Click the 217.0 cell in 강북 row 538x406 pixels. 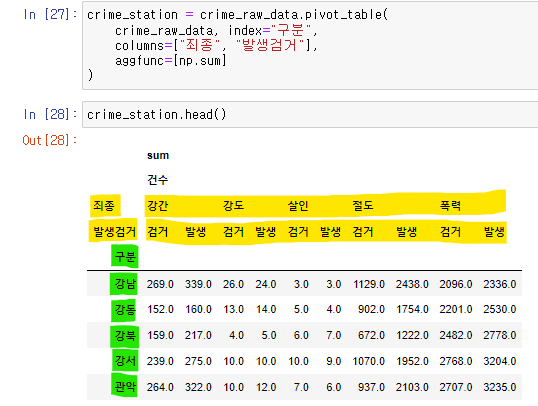coord(198,335)
